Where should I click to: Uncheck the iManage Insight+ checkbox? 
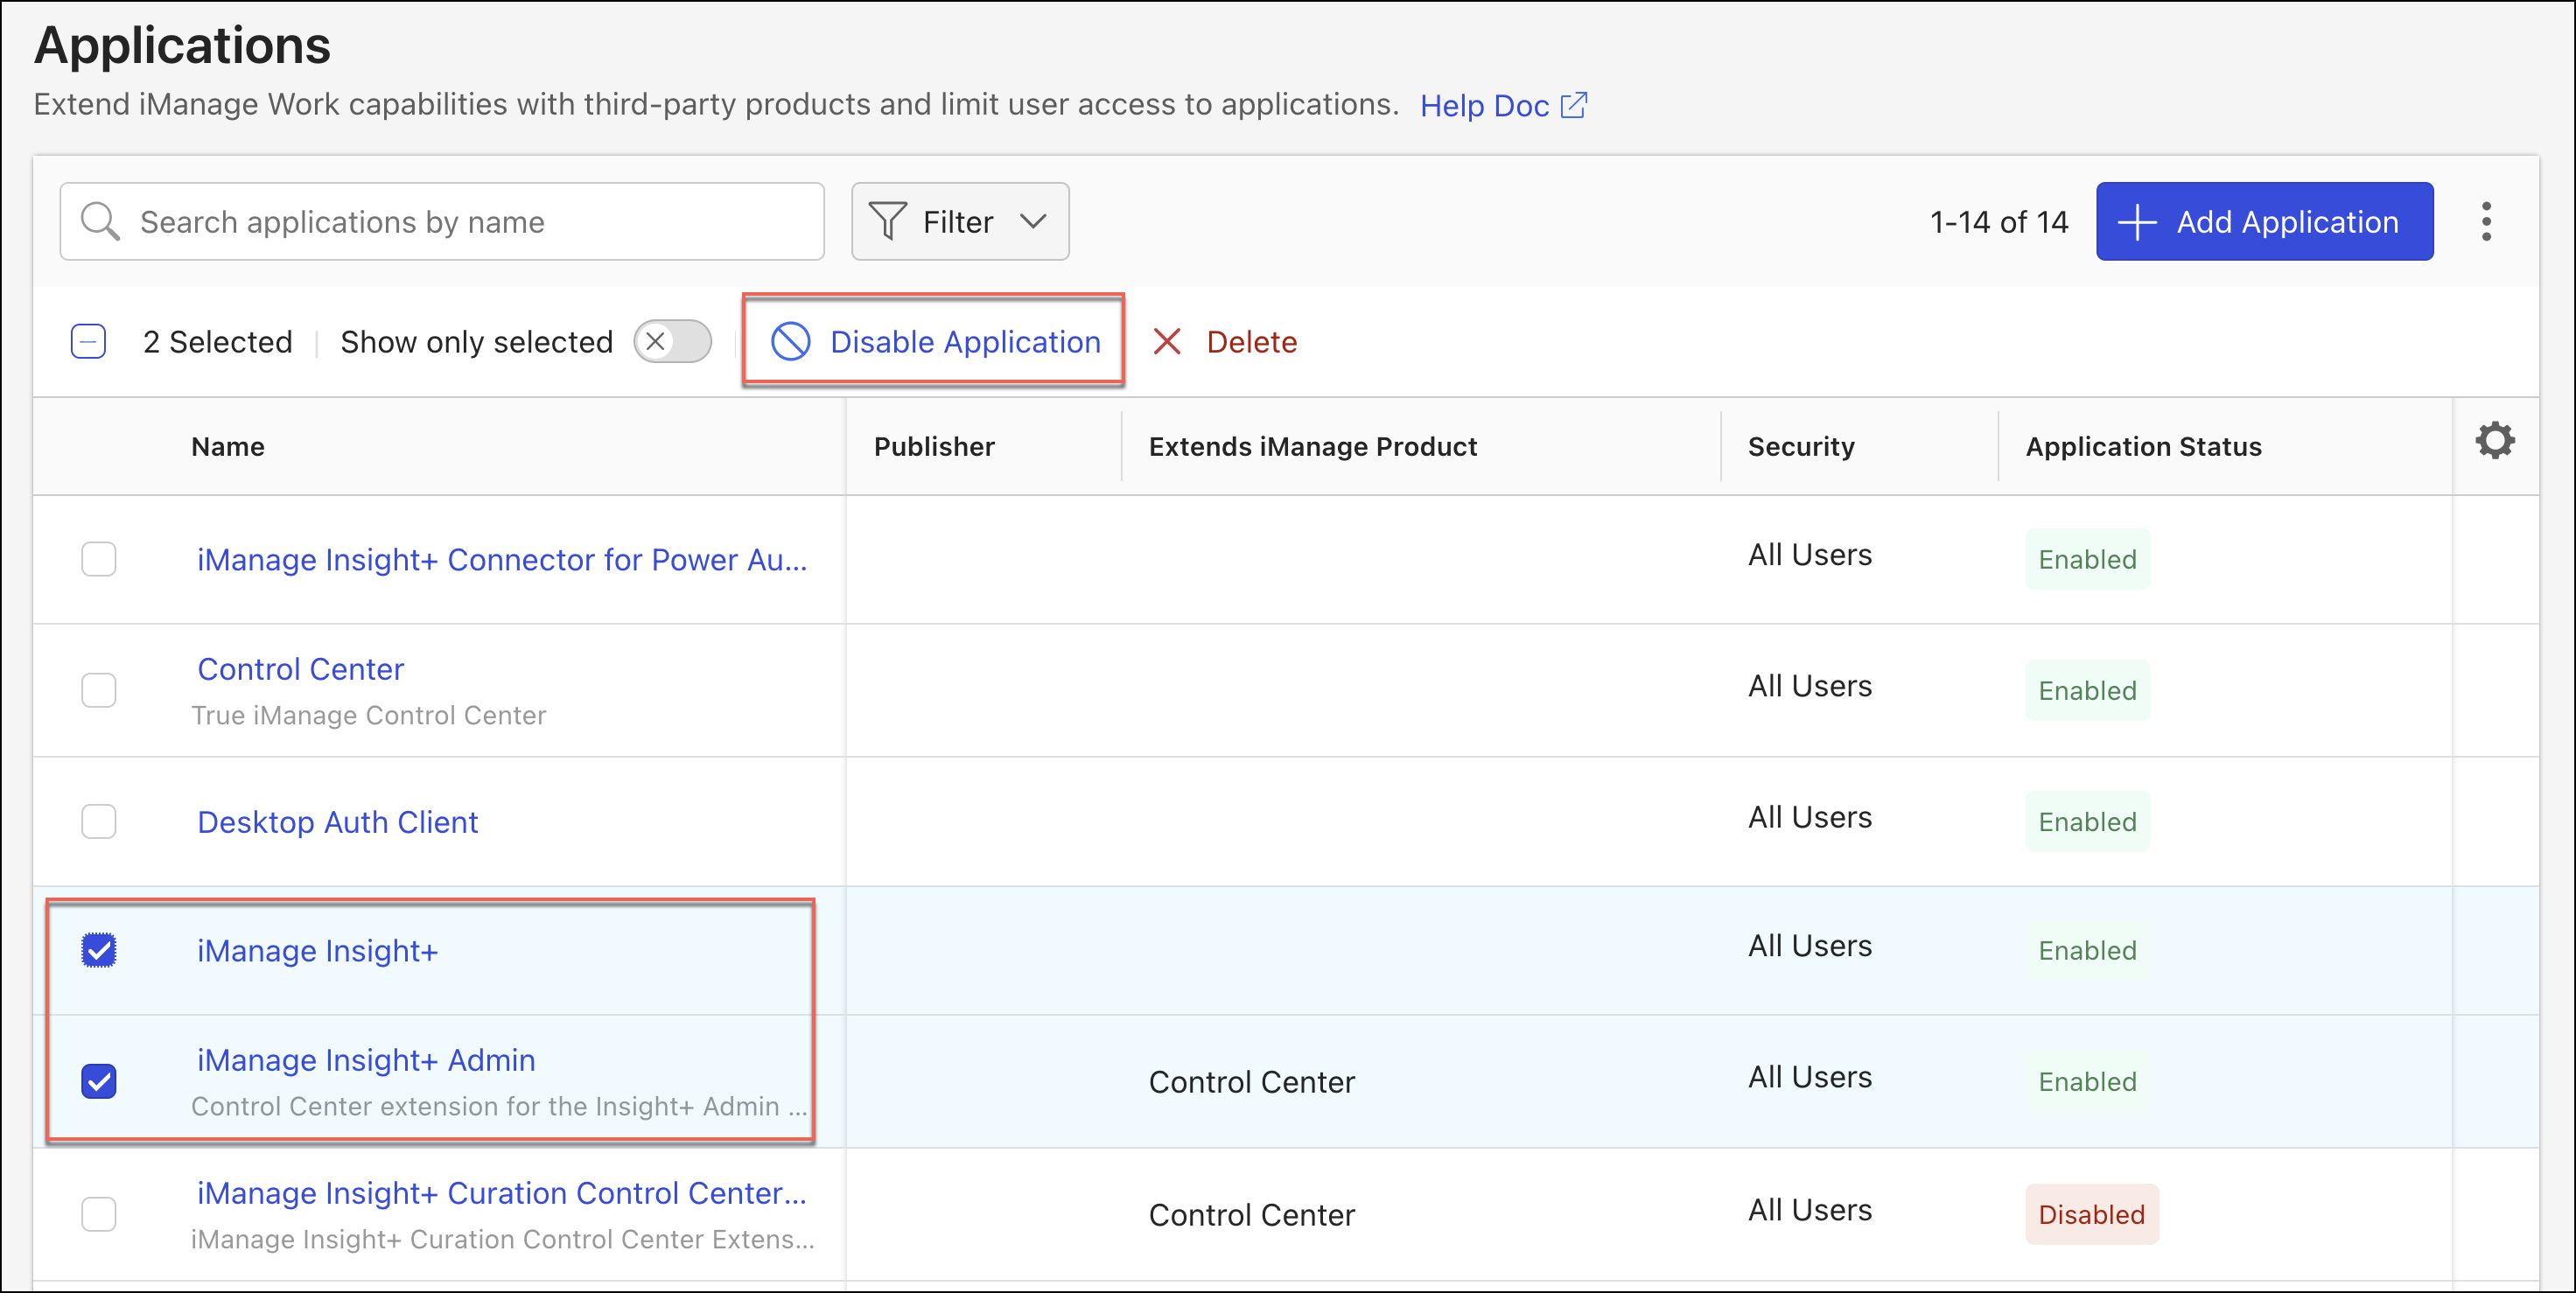[x=99, y=950]
